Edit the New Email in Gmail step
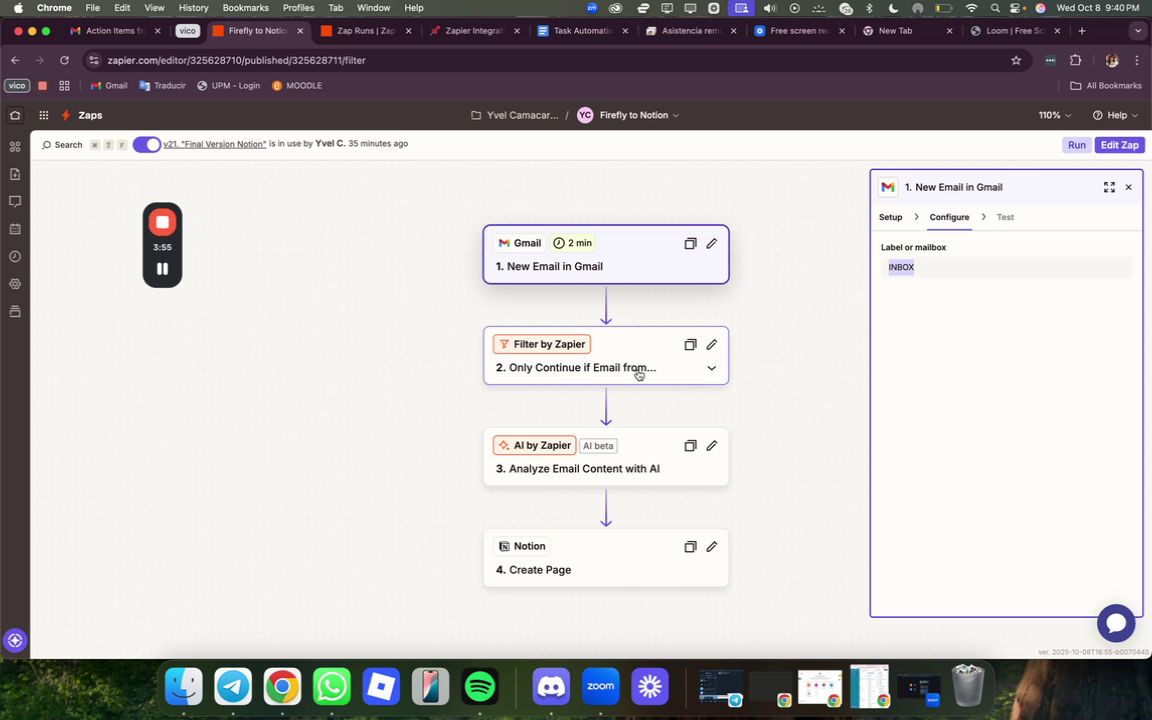The width and height of the screenshot is (1152, 720). (711, 243)
